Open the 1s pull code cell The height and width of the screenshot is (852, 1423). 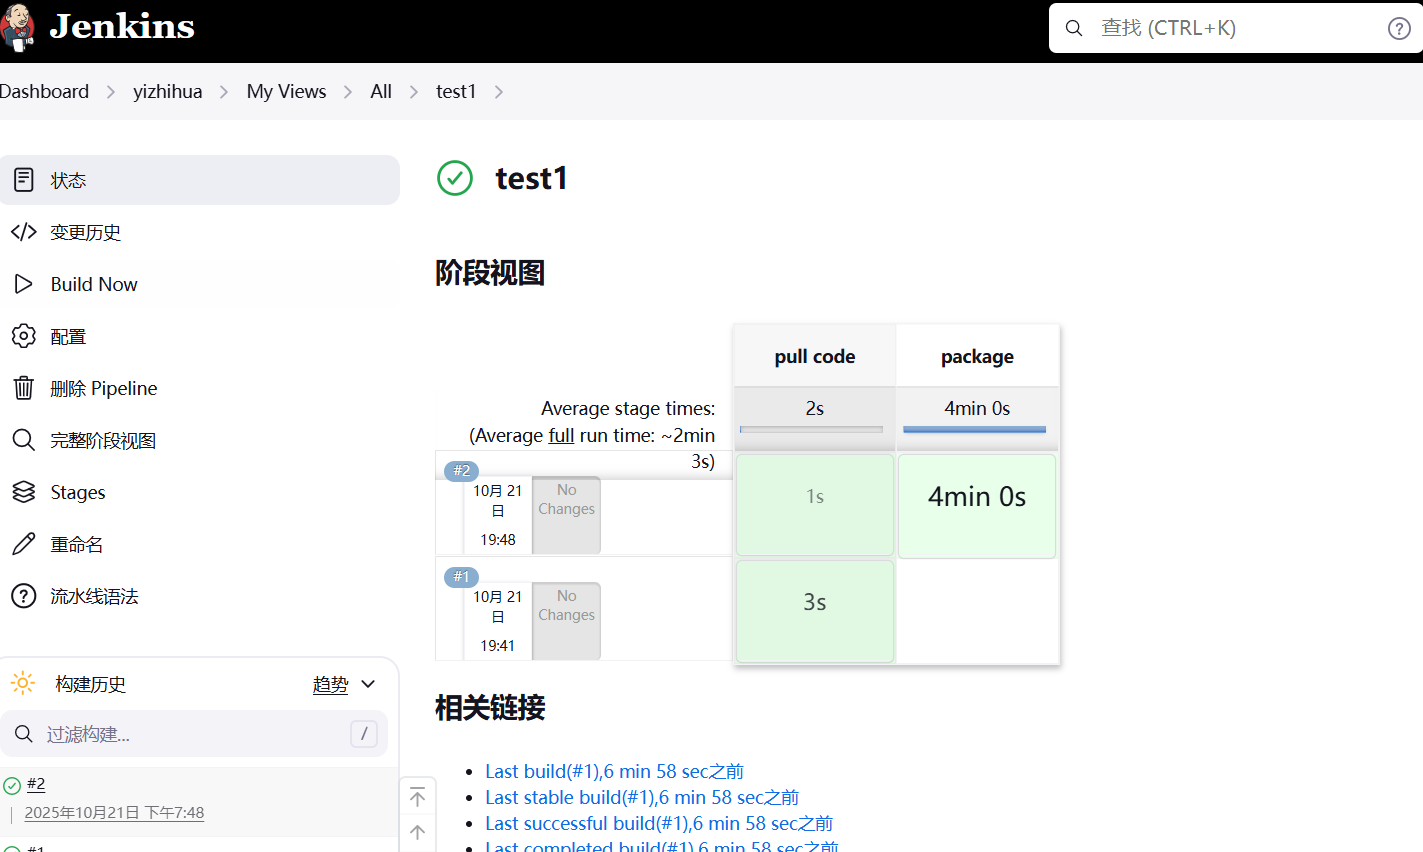click(x=815, y=505)
